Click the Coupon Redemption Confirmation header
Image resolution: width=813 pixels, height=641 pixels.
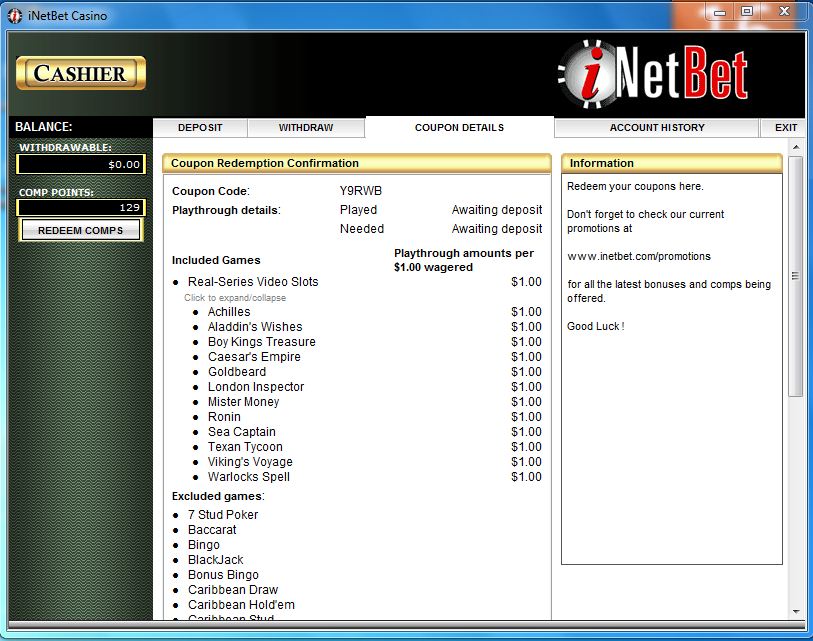357,163
